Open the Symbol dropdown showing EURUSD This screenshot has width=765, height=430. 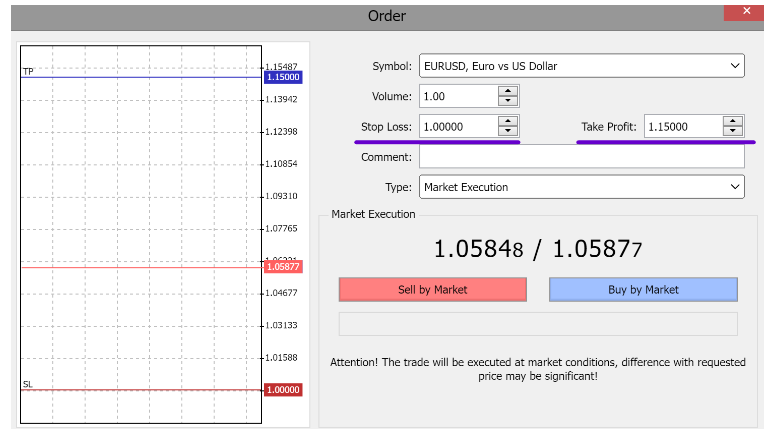pos(582,66)
